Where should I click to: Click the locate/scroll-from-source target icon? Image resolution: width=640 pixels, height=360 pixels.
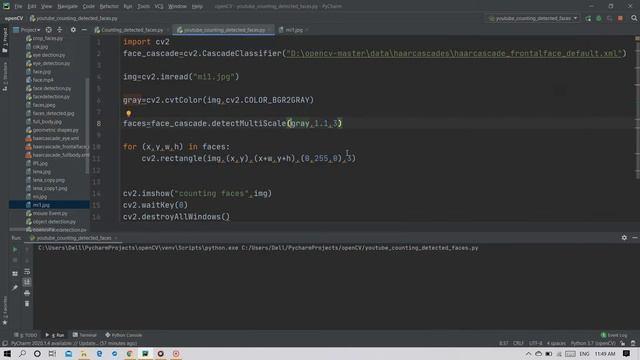coord(49,30)
